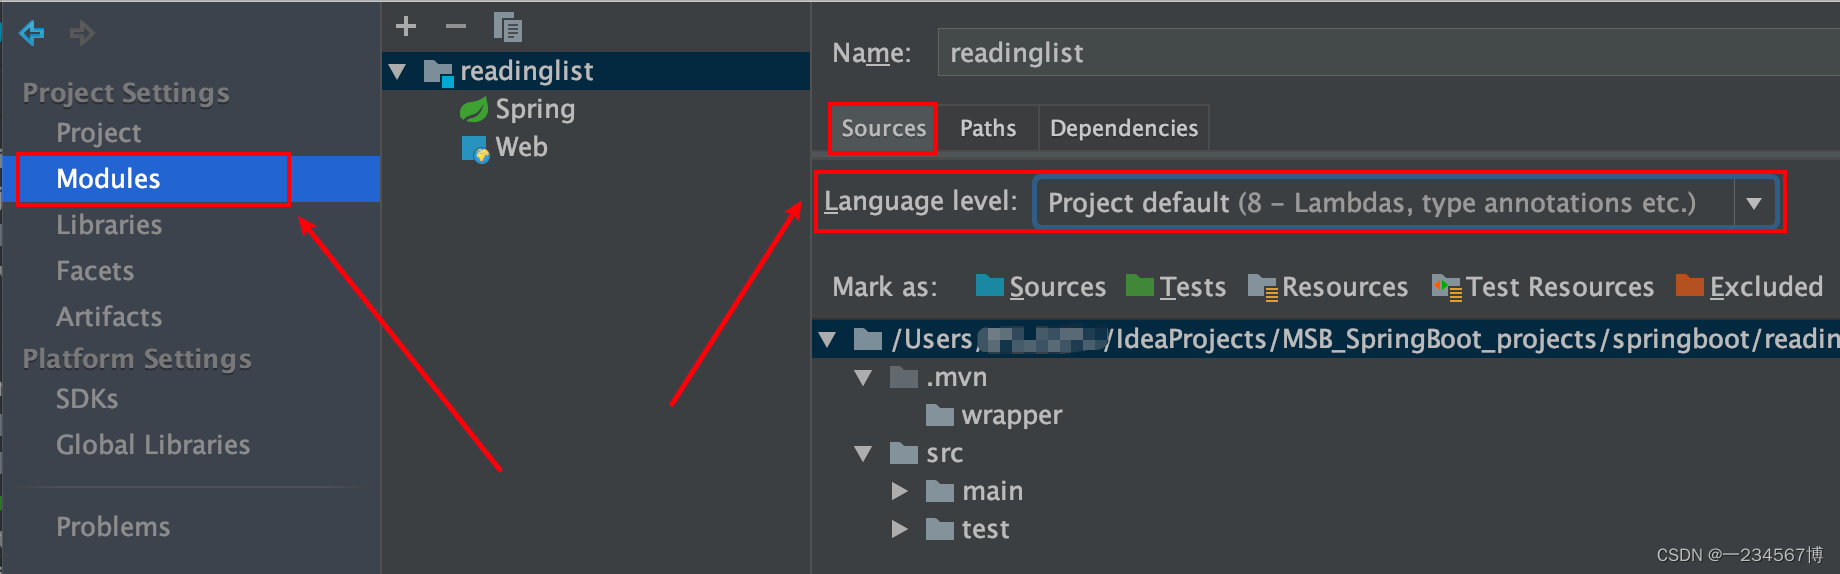Select the Web facet icon
The image size is (1840, 574).
point(475,148)
